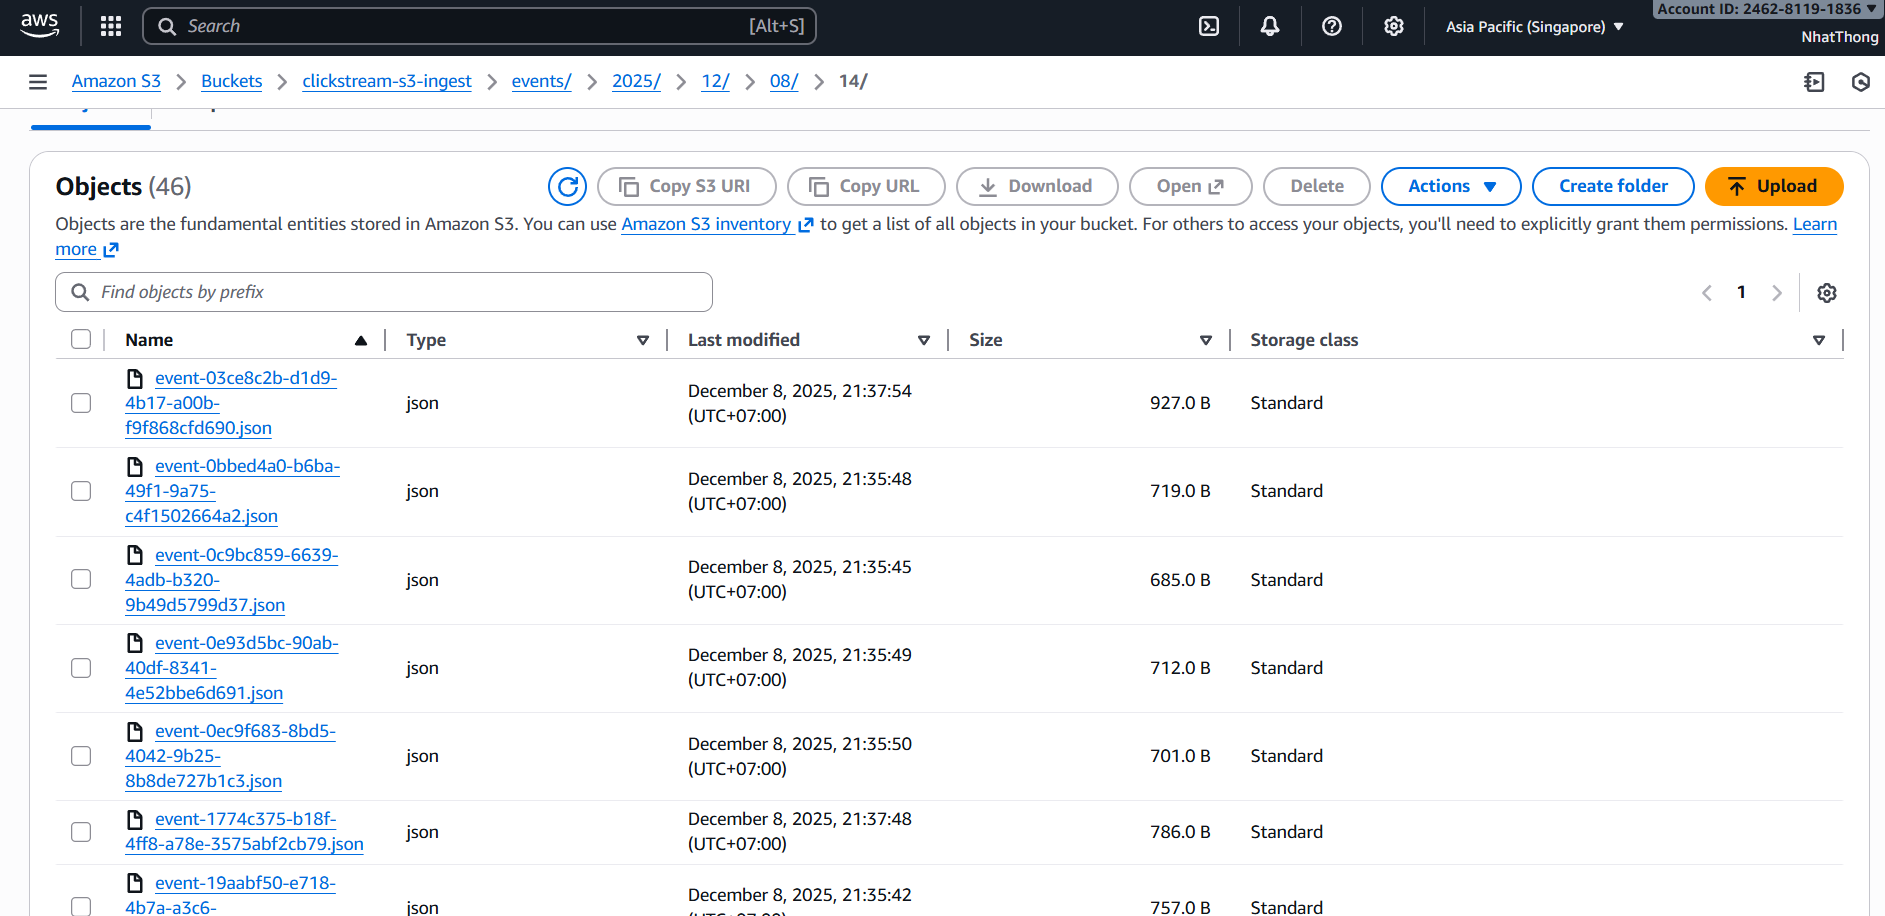Open the AWS services grid menu
The width and height of the screenshot is (1885, 916).
tap(111, 26)
